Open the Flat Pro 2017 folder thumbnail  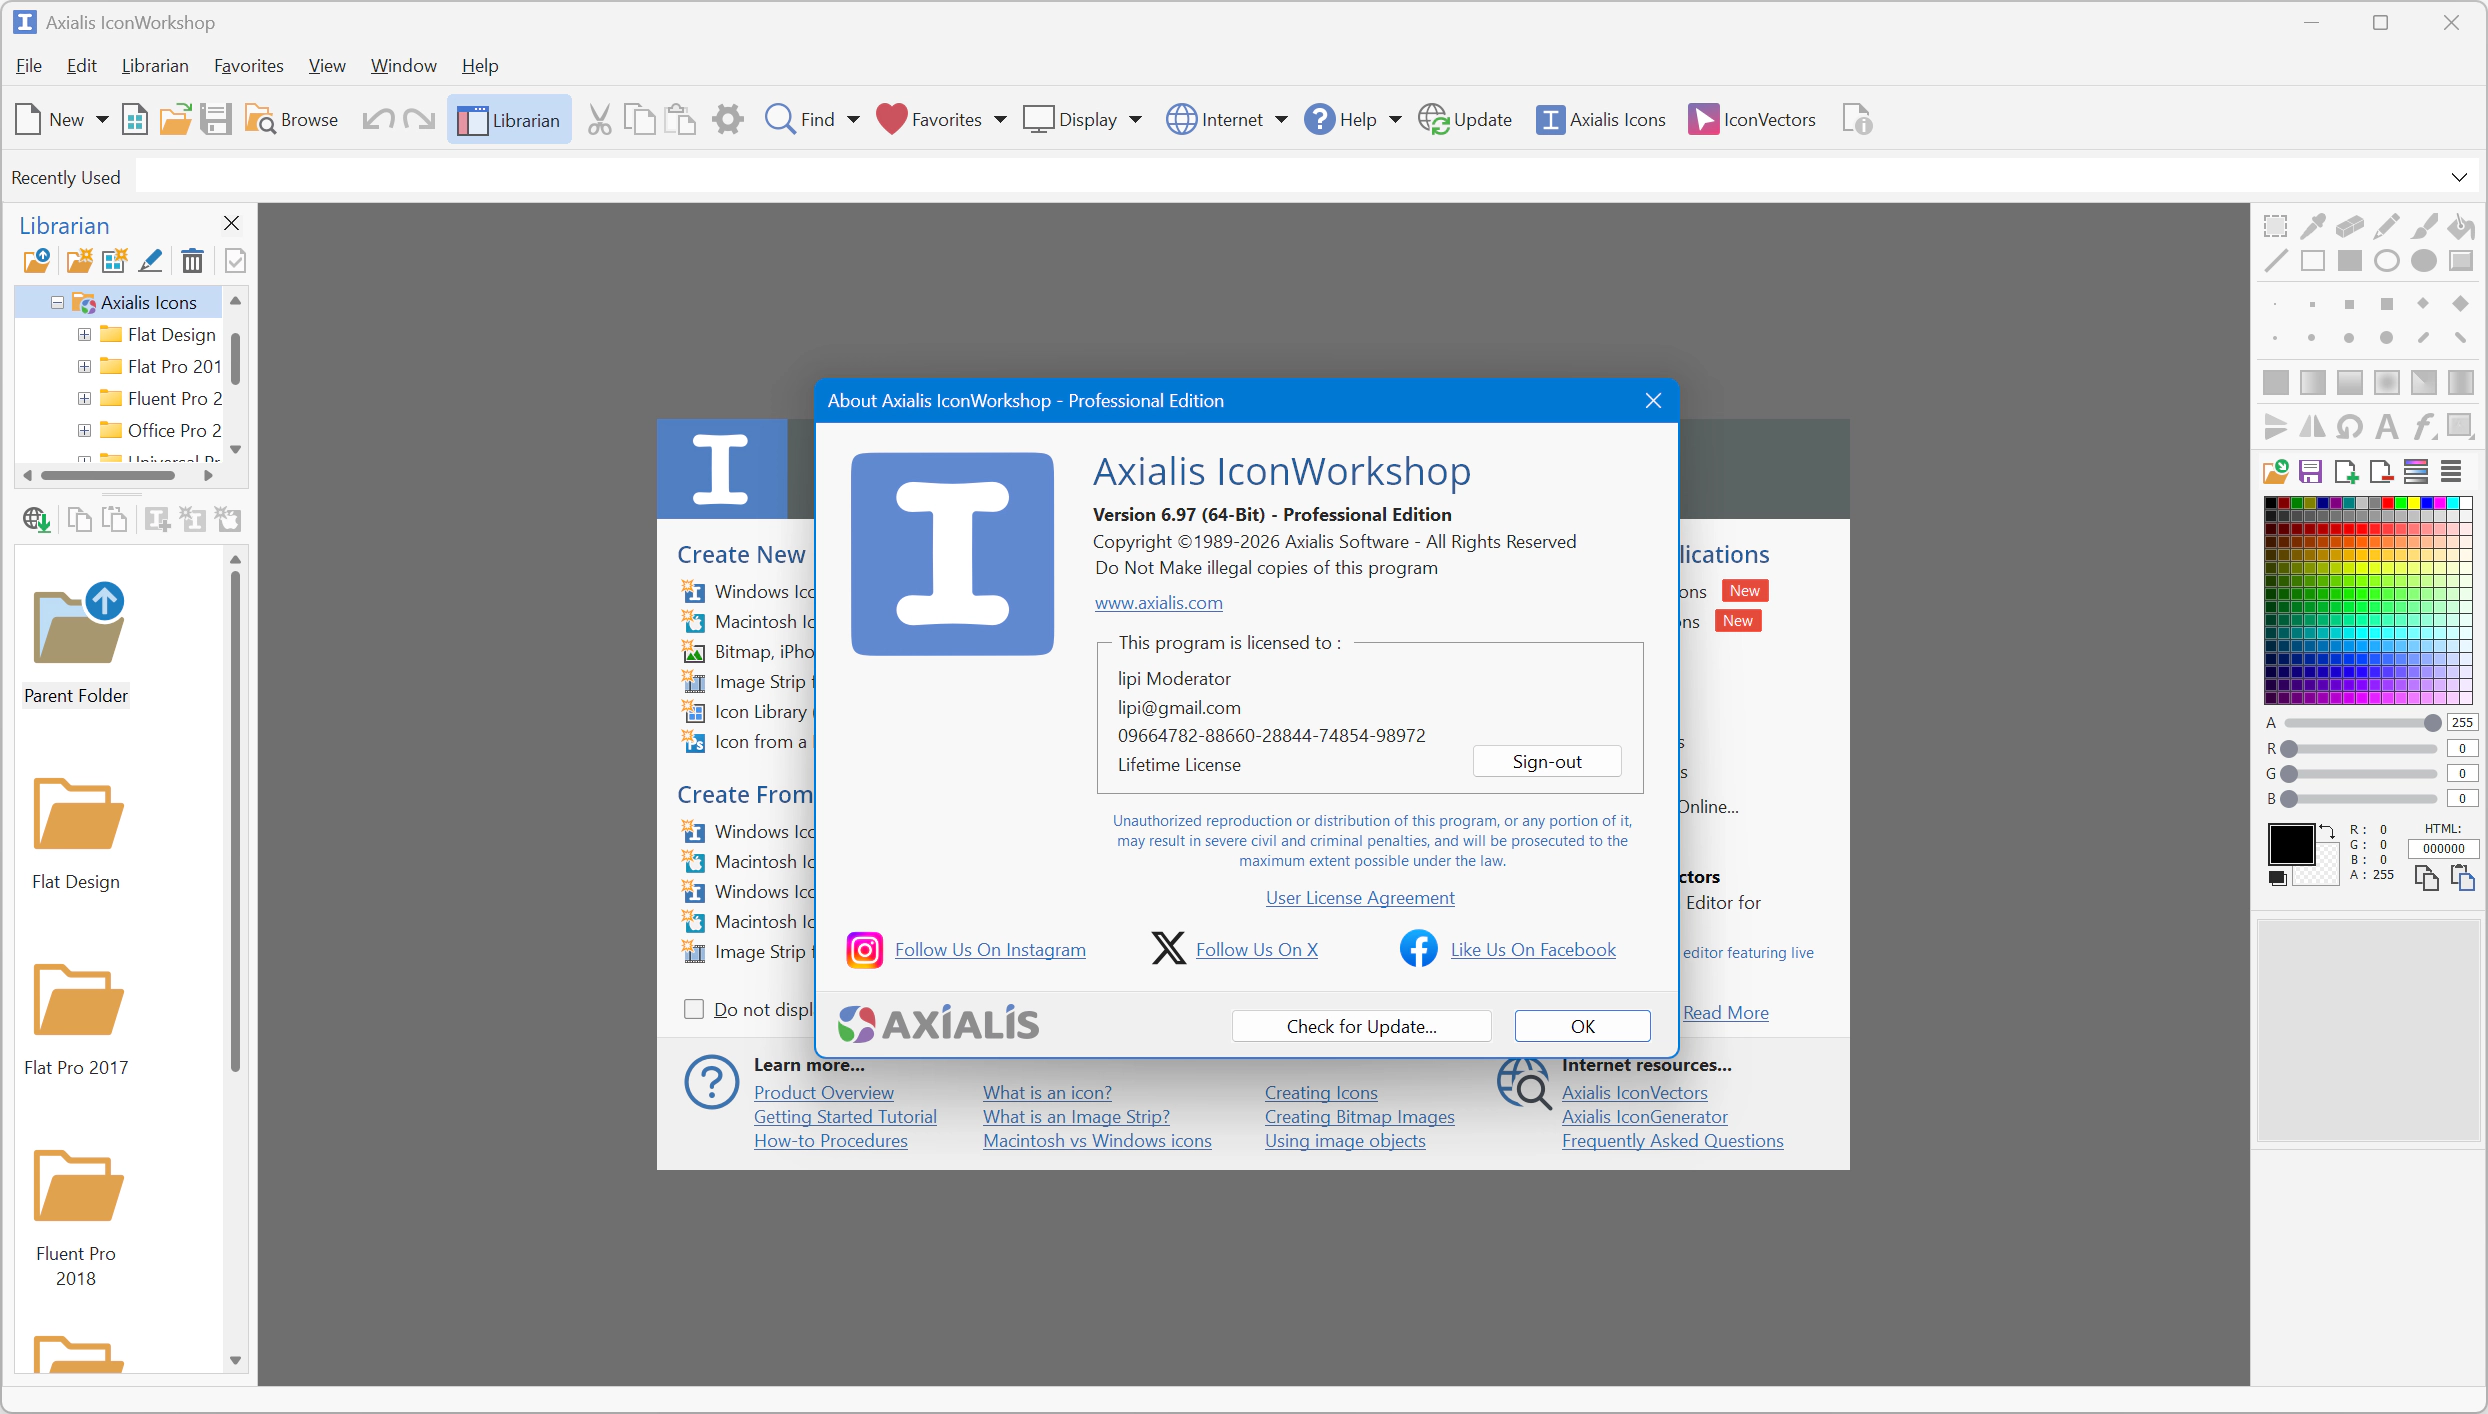pos(77,1003)
